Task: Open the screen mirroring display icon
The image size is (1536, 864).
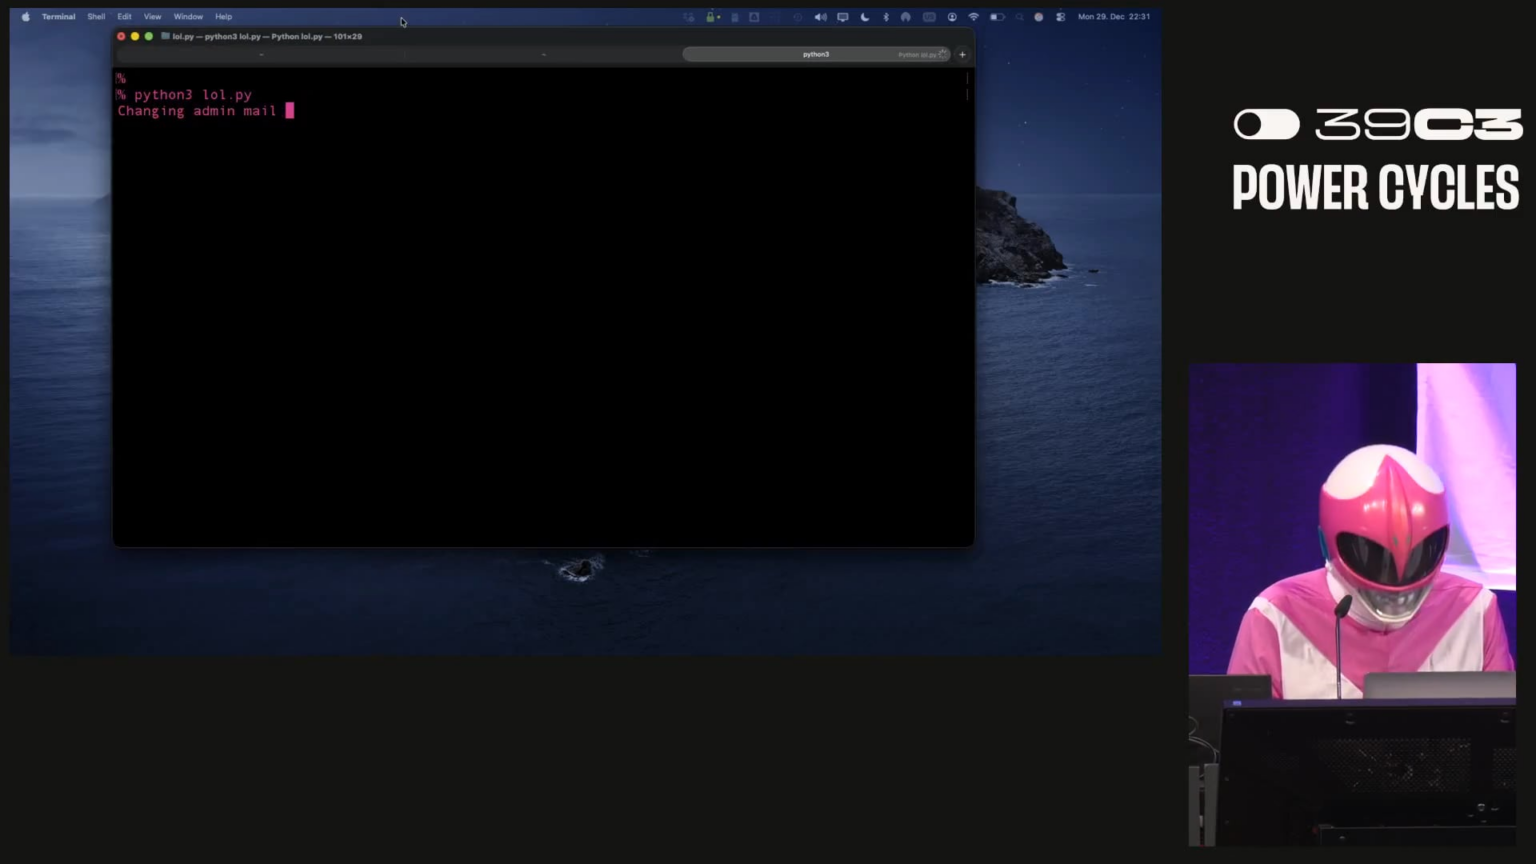Action: point(842,17)
